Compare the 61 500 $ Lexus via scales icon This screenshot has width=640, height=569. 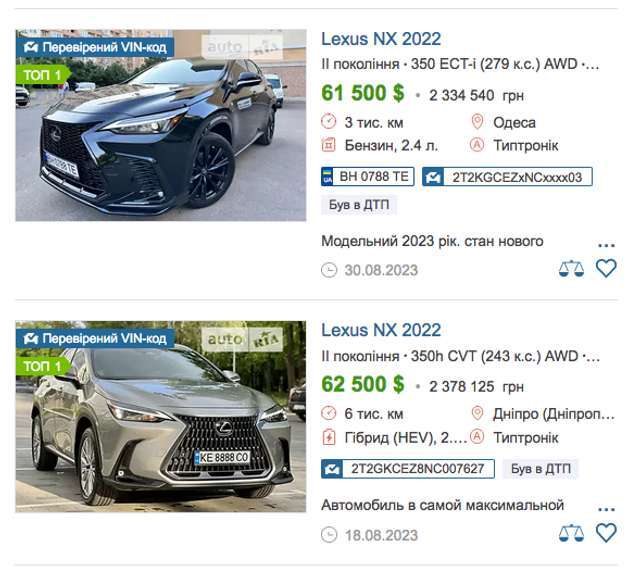(x=571, y=269)
